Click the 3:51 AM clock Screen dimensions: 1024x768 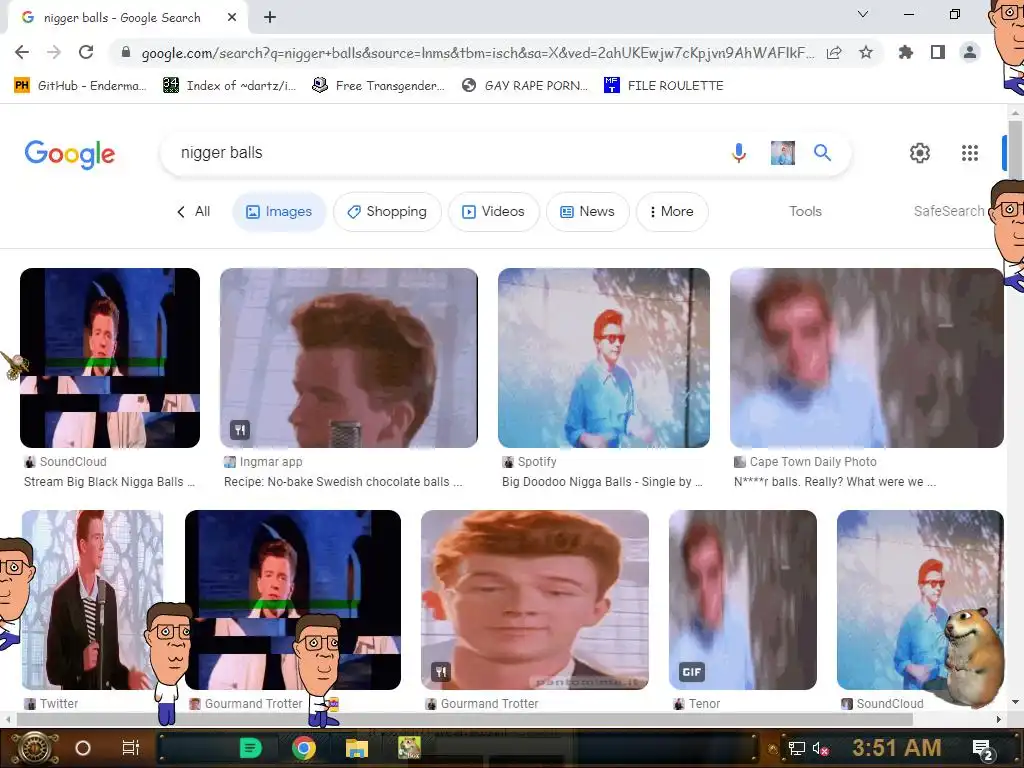(897, 748)
